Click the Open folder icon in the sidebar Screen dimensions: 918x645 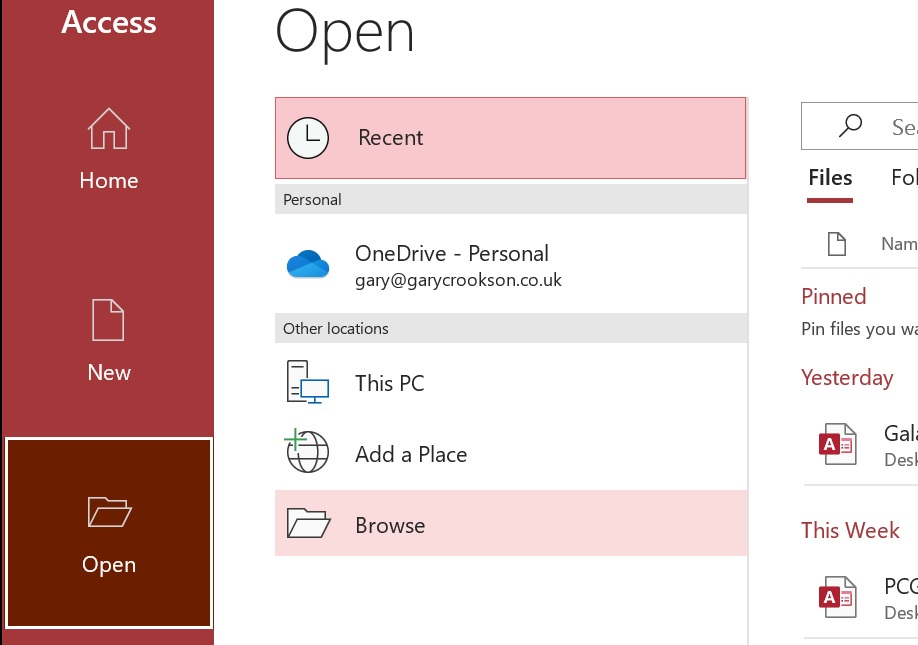pyautogui.click(x=108, y=512)
